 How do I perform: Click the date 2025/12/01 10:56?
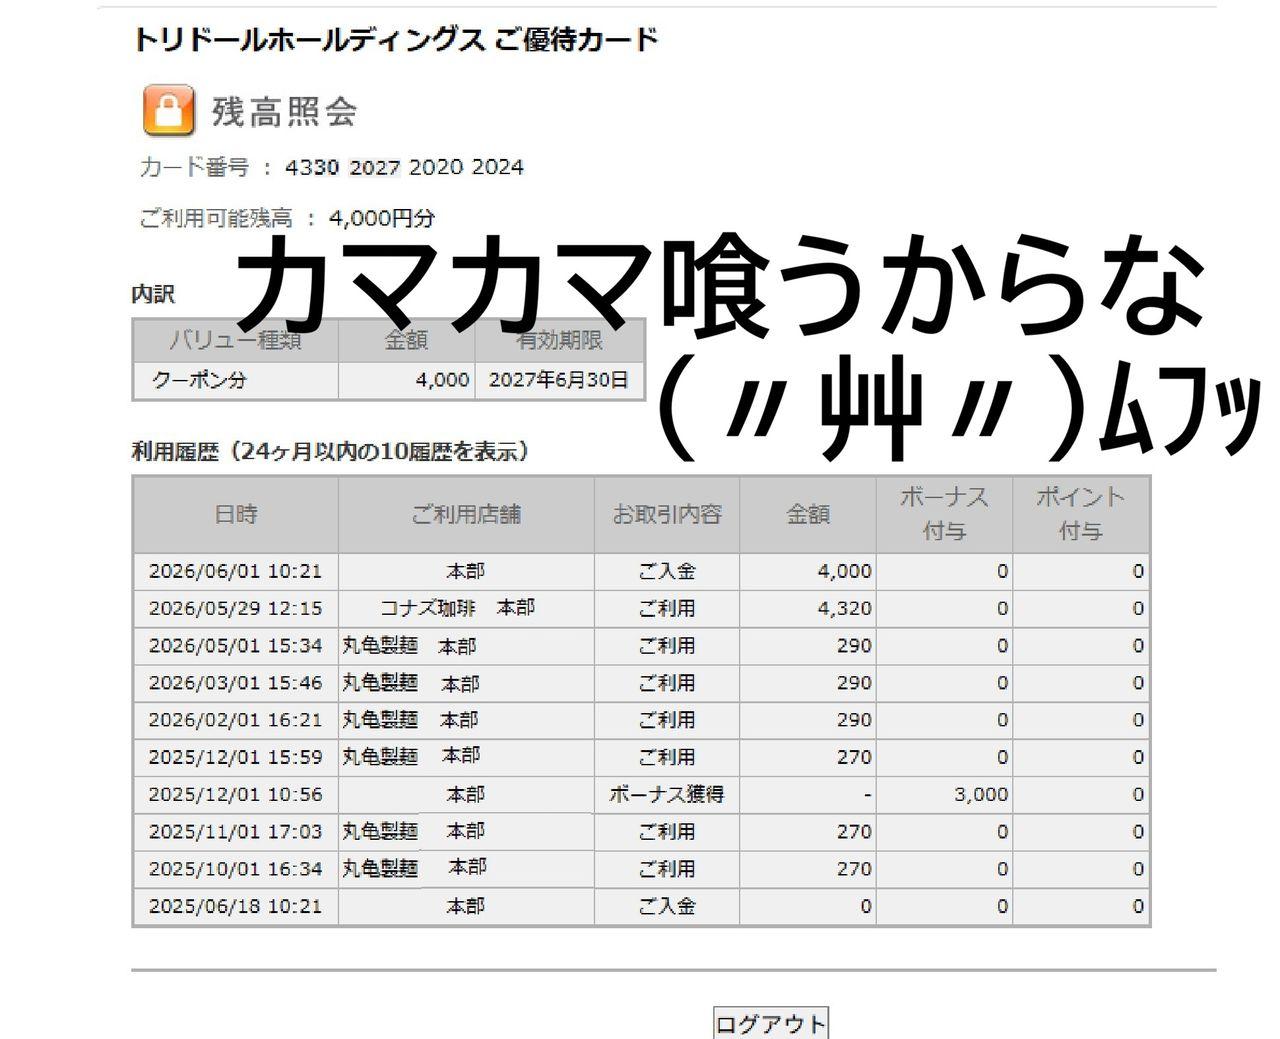[236, 794]
